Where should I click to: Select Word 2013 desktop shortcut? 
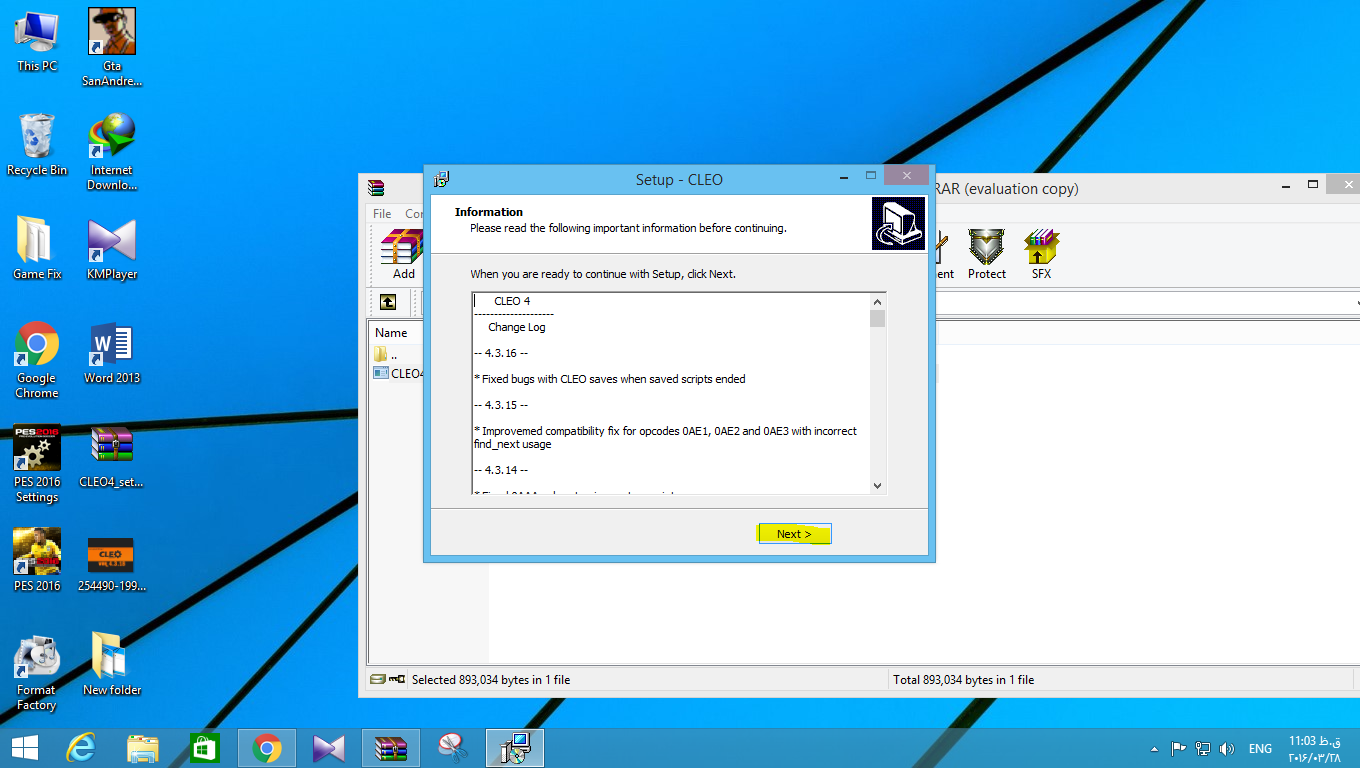112,353
